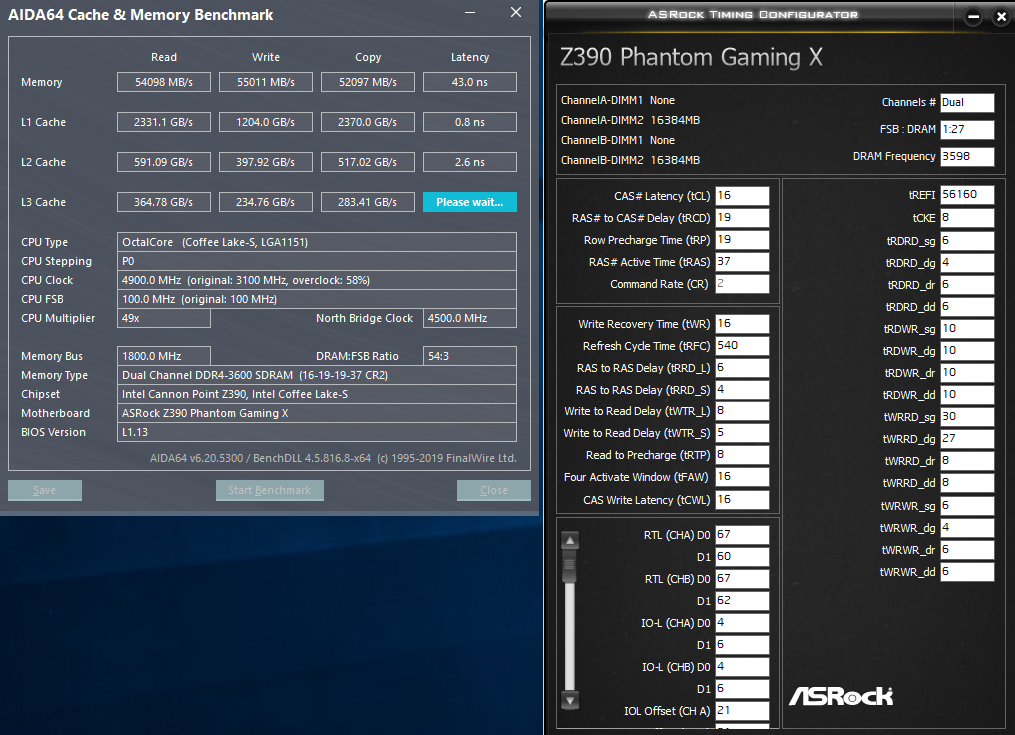Click the IOL Offset (CH A) field
Viewport: 1015px width, 735px height.
coord(742,710)
